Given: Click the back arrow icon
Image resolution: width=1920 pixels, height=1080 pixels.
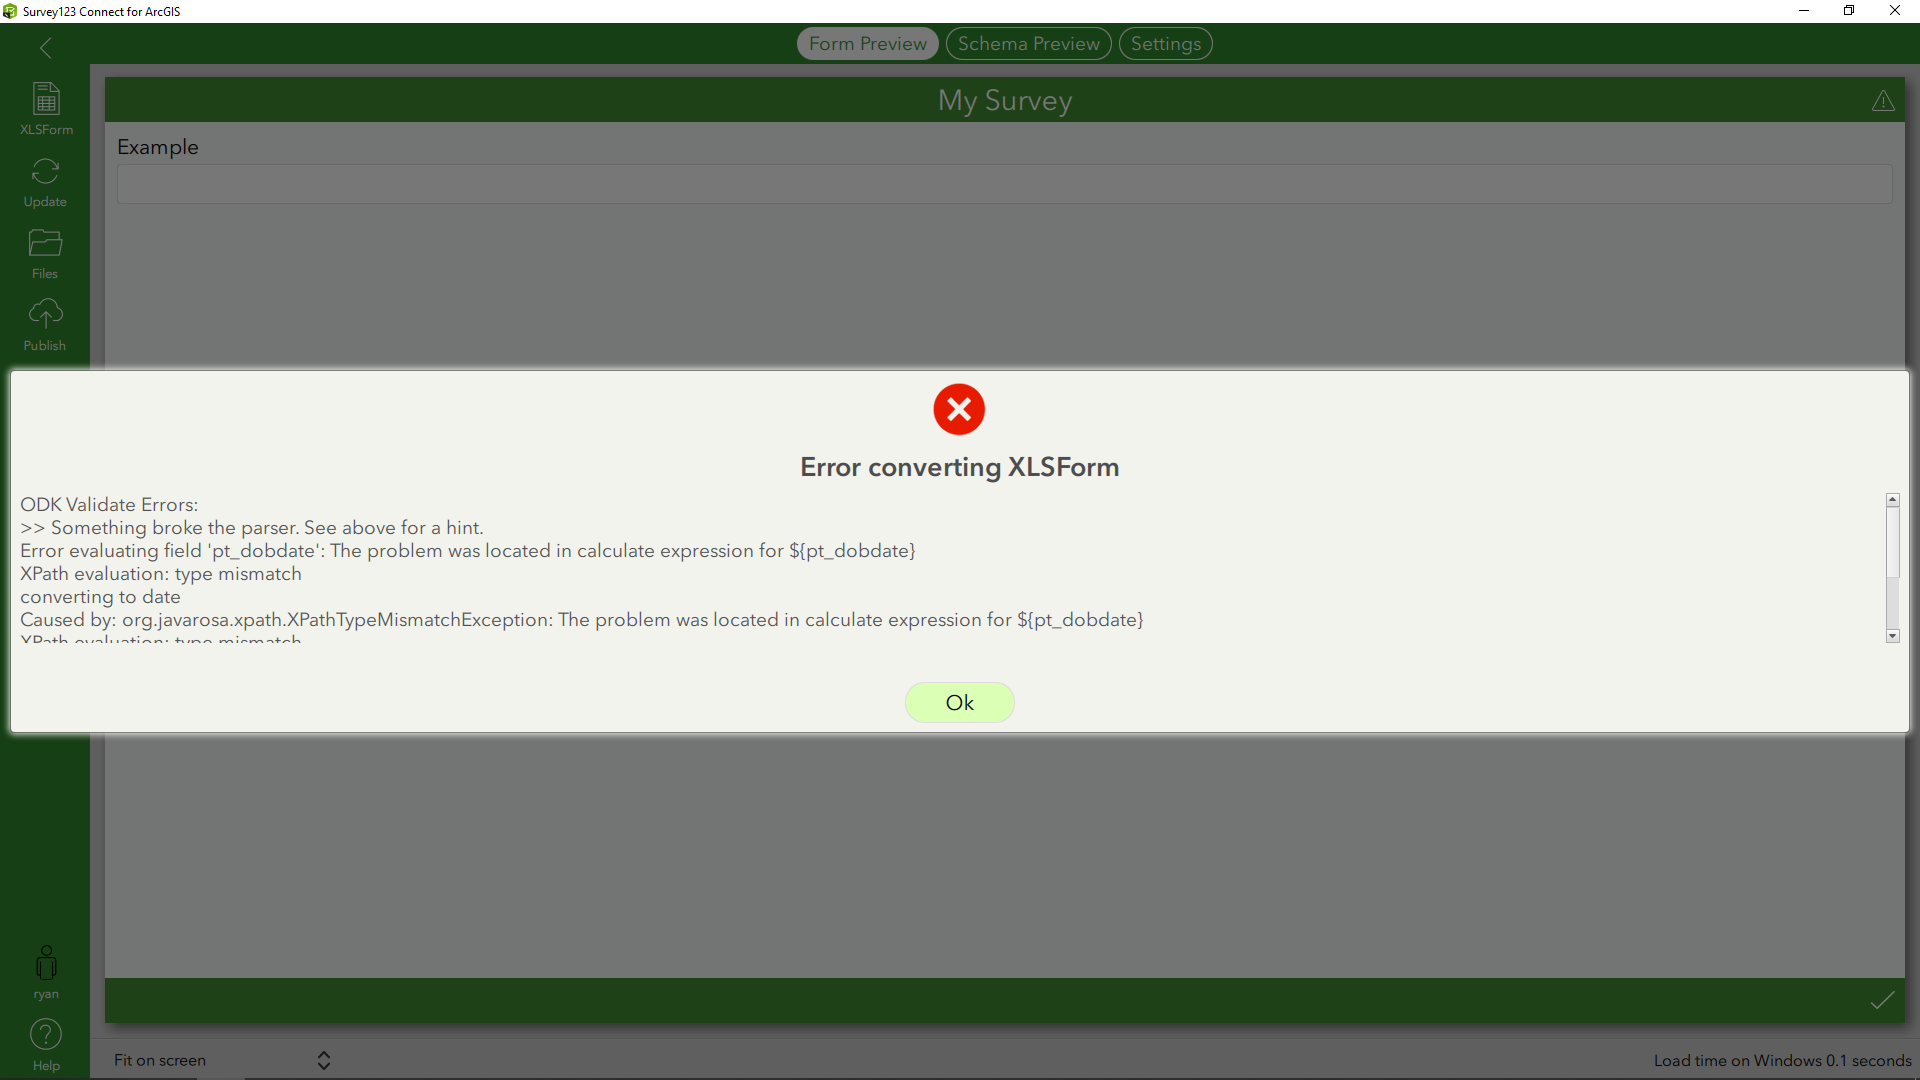Looking at the screenshot, I should point(46,47).
